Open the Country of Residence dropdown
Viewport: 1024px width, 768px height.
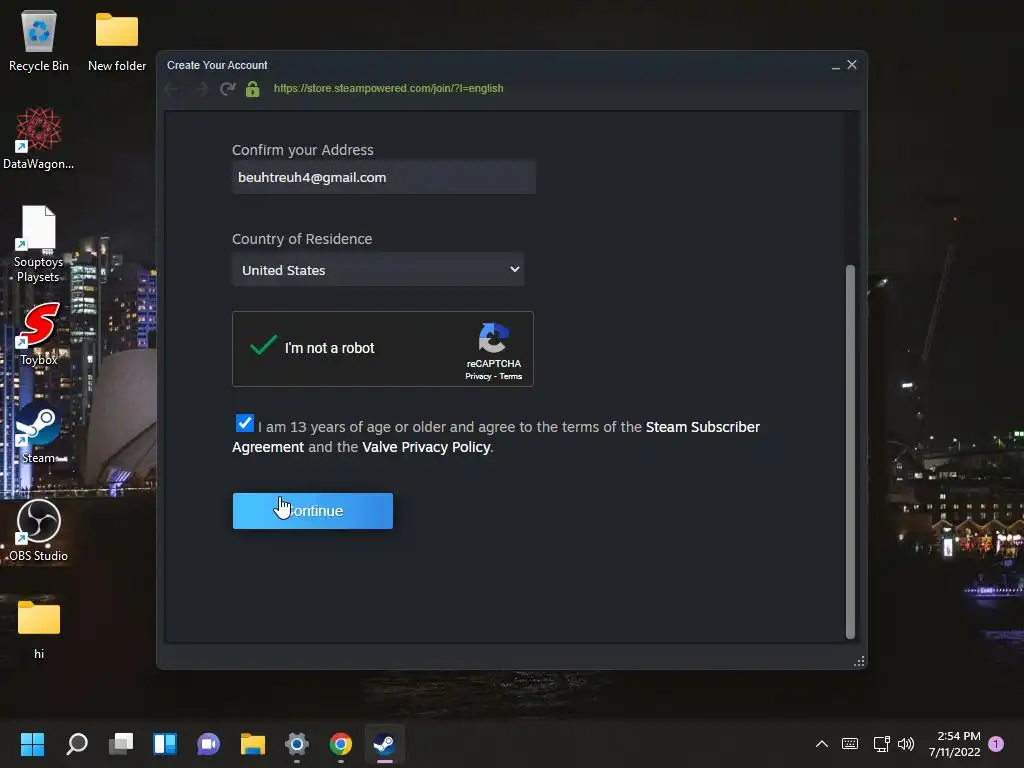click(378, 270)
